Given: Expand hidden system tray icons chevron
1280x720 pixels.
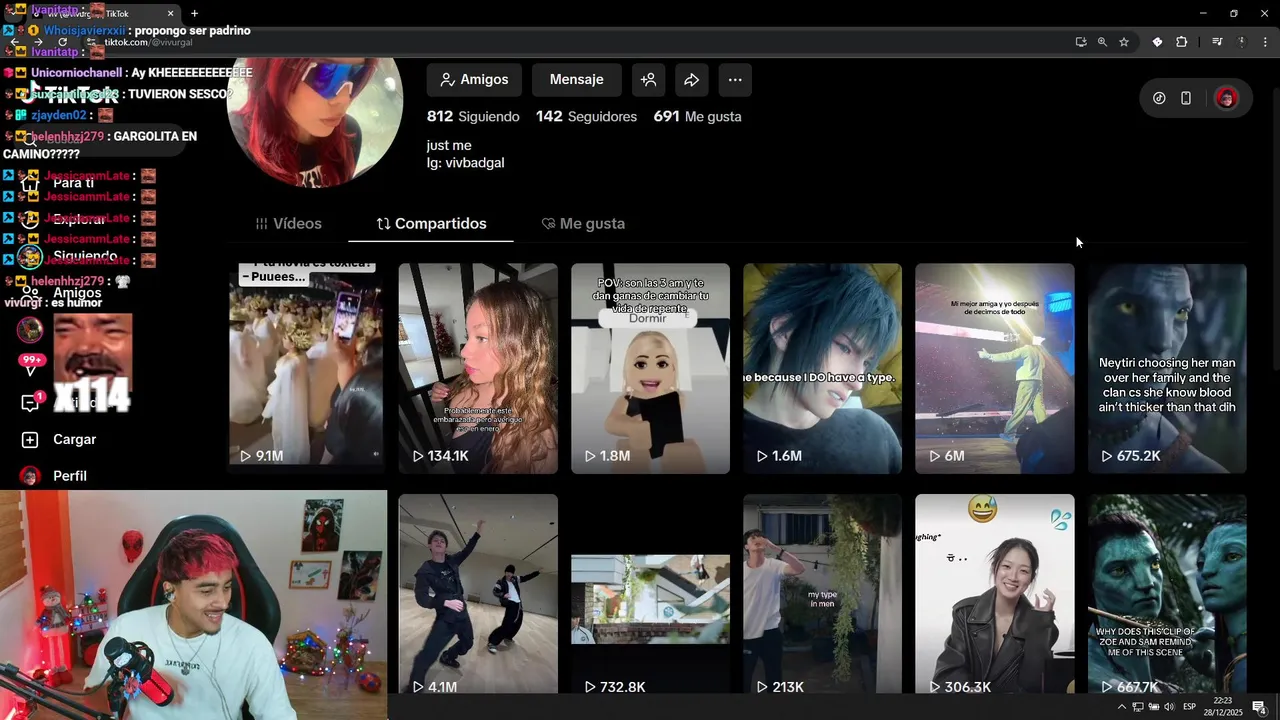Looking at the screenshot, I should tap(1121, 707).
